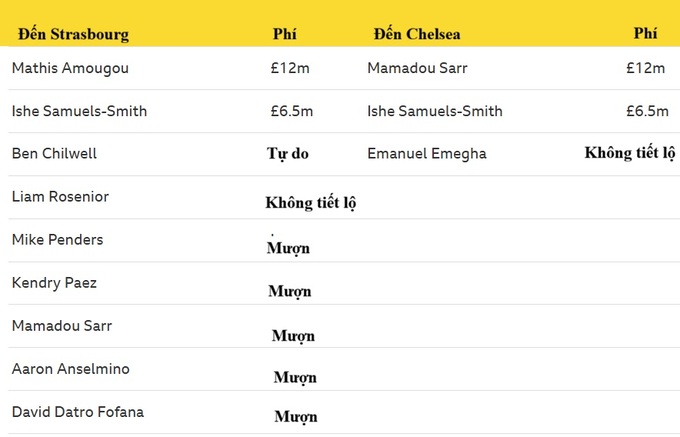Image resolution: width=680 pixels, height=437 pixels.
Task: Click the "Mượn" fee beside Aaron Anselmino
Action: pos(295,377)
